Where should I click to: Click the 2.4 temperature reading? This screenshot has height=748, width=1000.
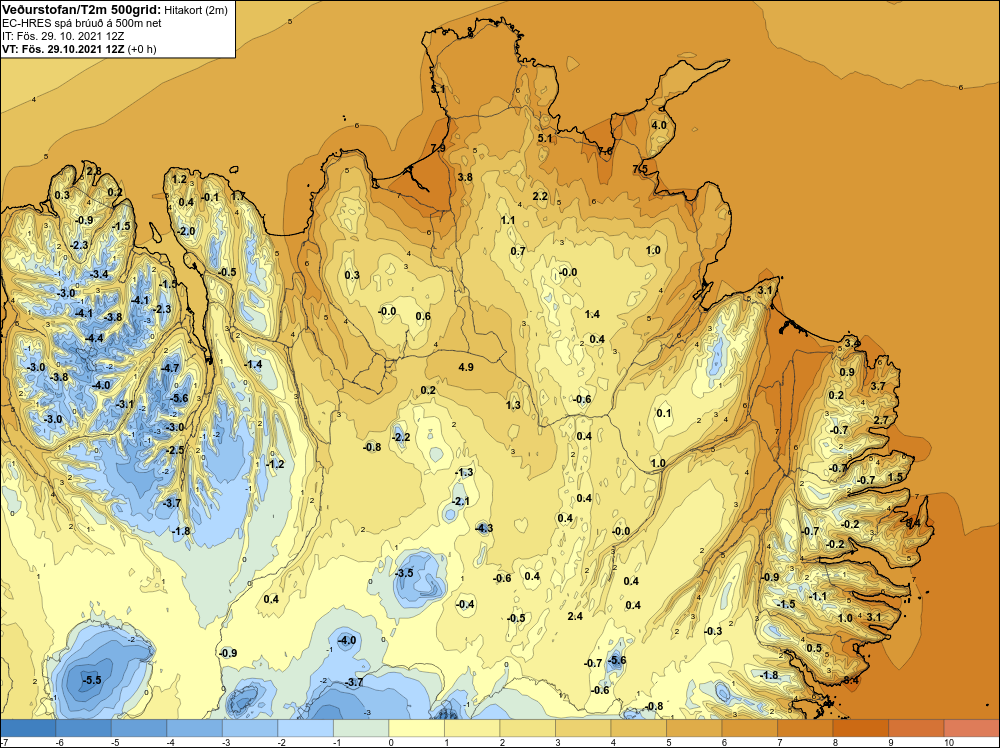575,616
